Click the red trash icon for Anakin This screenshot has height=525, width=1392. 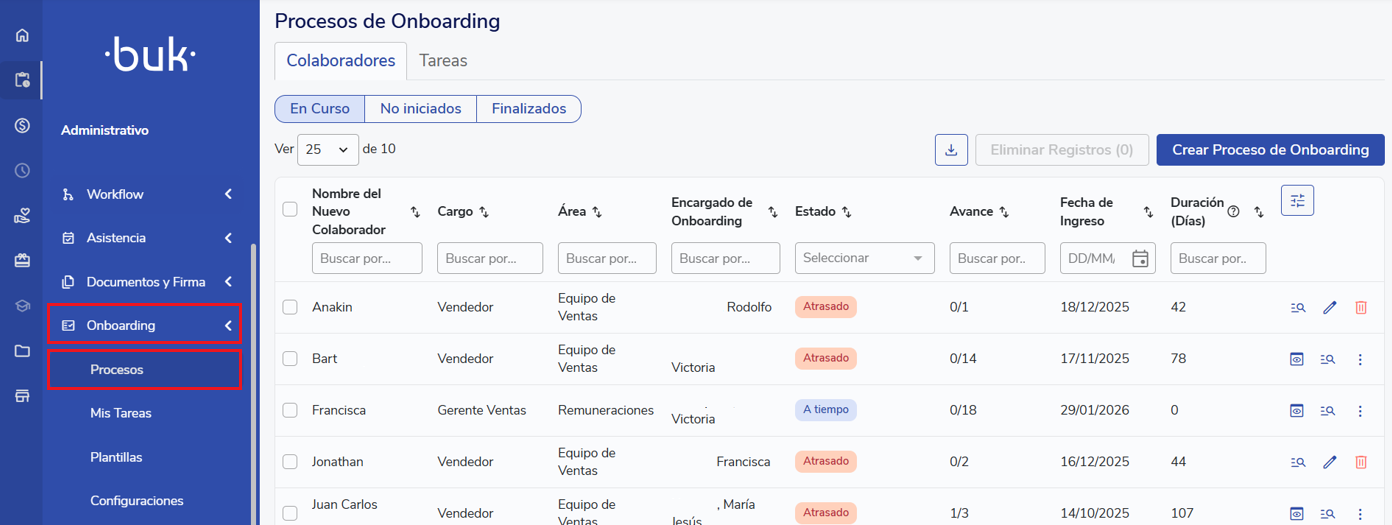coord(1360,308)
